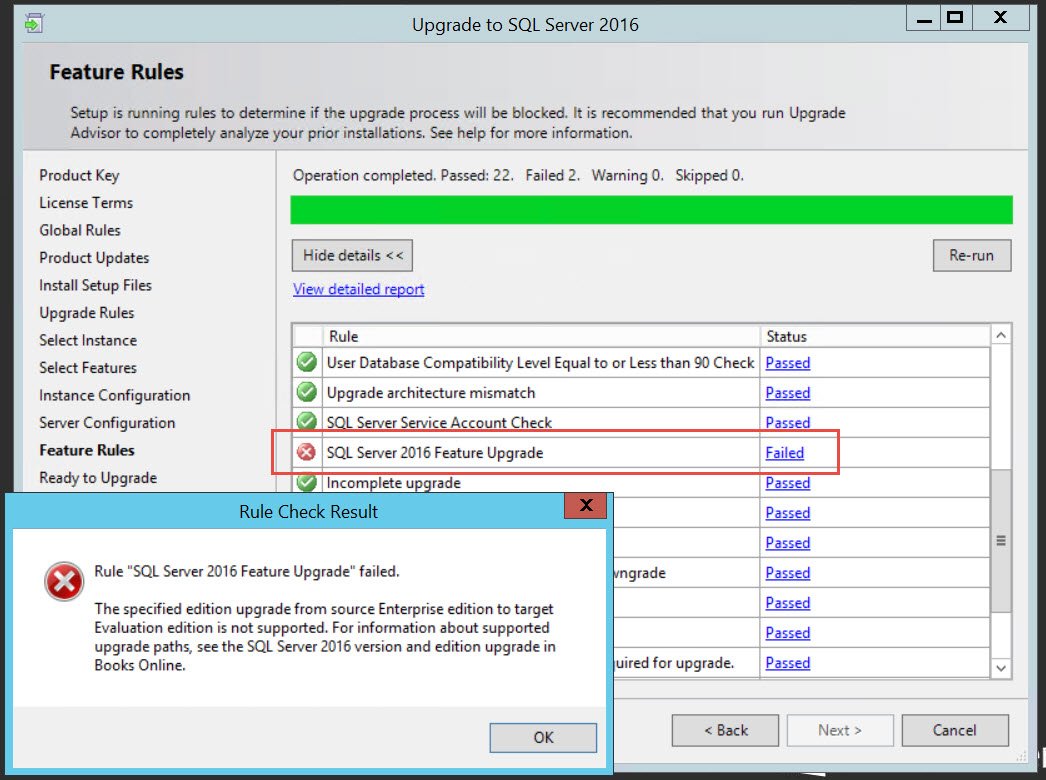Click the green rule check progress bar
This screenshot has width=1046, height=780.
click(x=651, y=210)
